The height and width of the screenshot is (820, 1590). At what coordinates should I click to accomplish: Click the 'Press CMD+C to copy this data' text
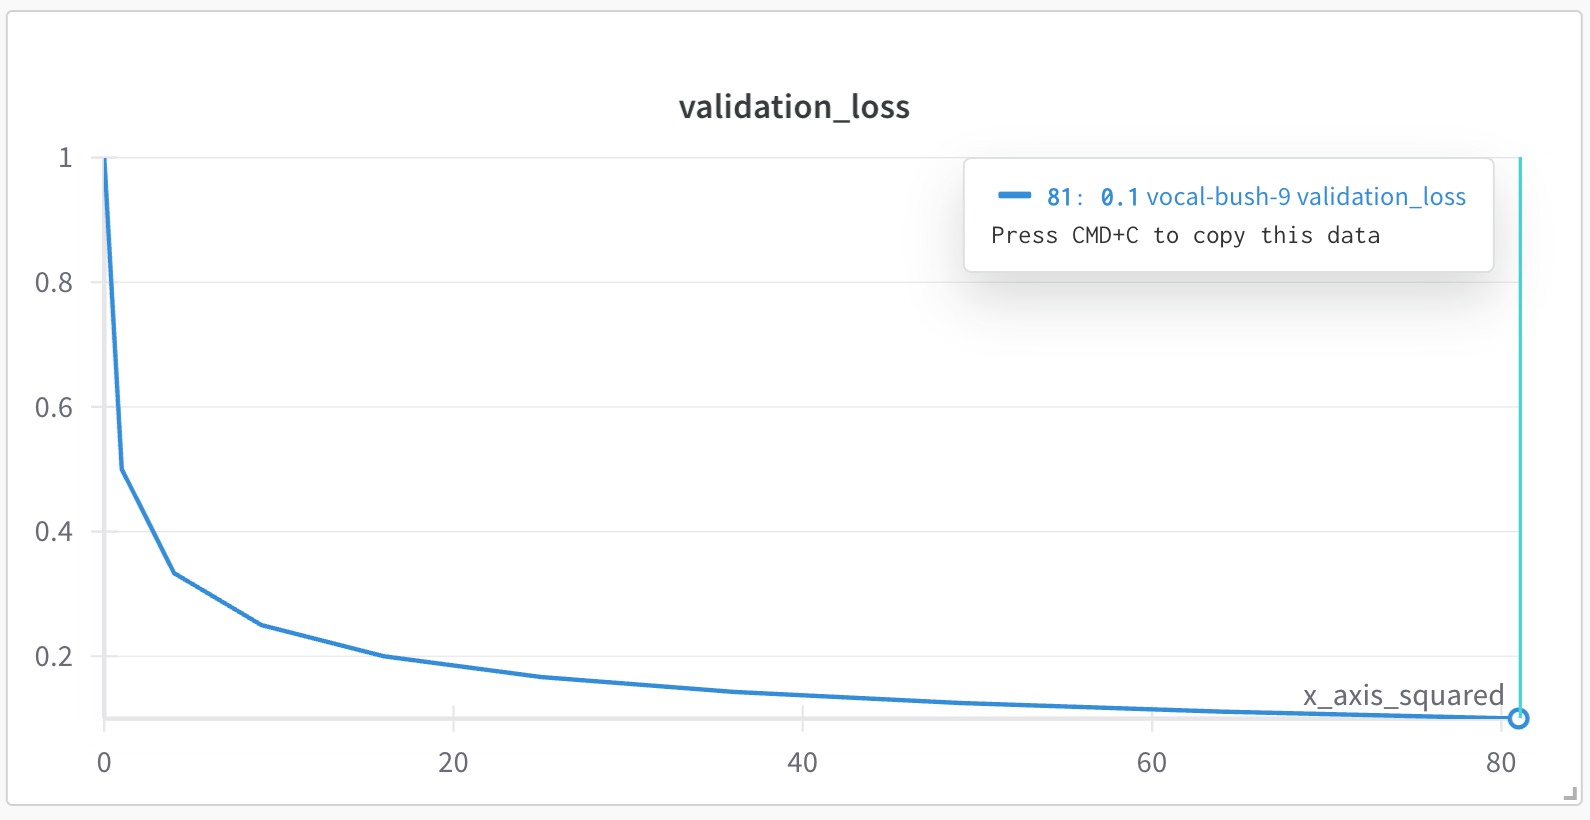[1185, 236]
